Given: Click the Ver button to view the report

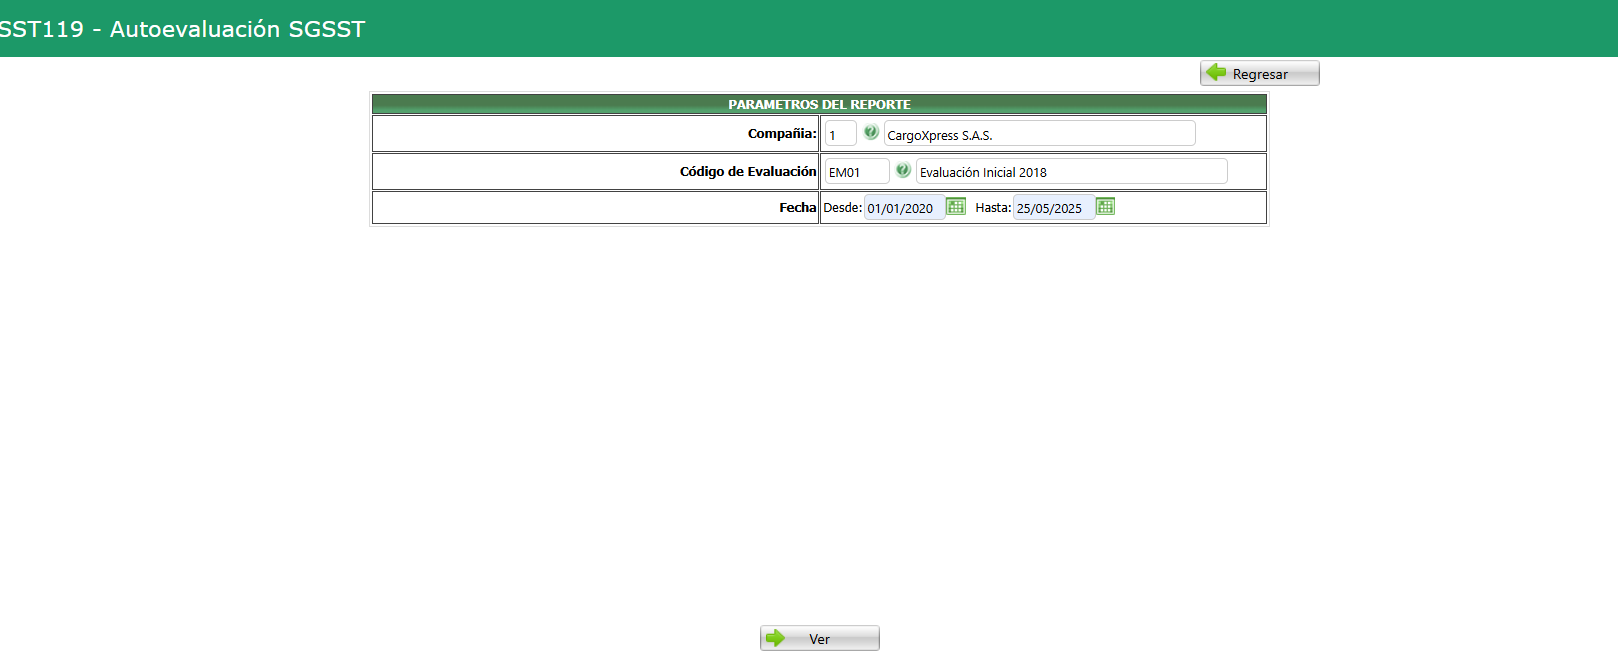Looking at the screenshot, I should (x=819, y=638).
